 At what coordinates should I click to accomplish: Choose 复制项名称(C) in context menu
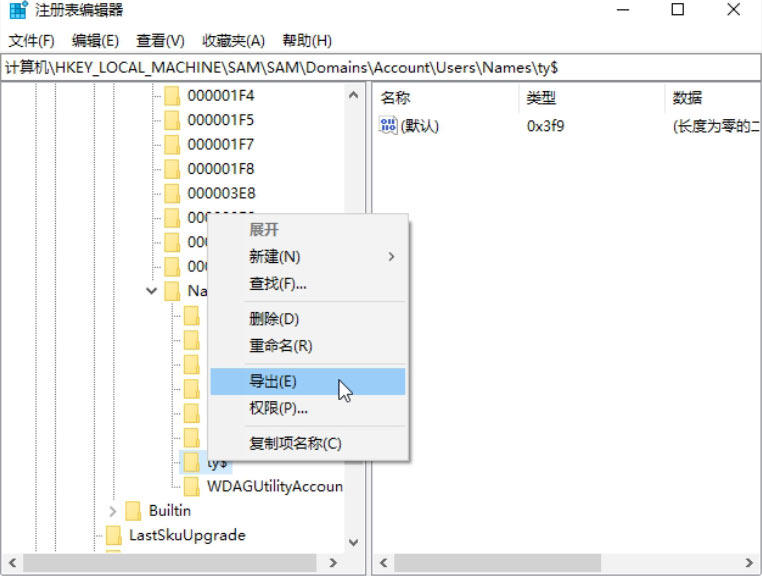pyautogui.click(x=308, y=443)
